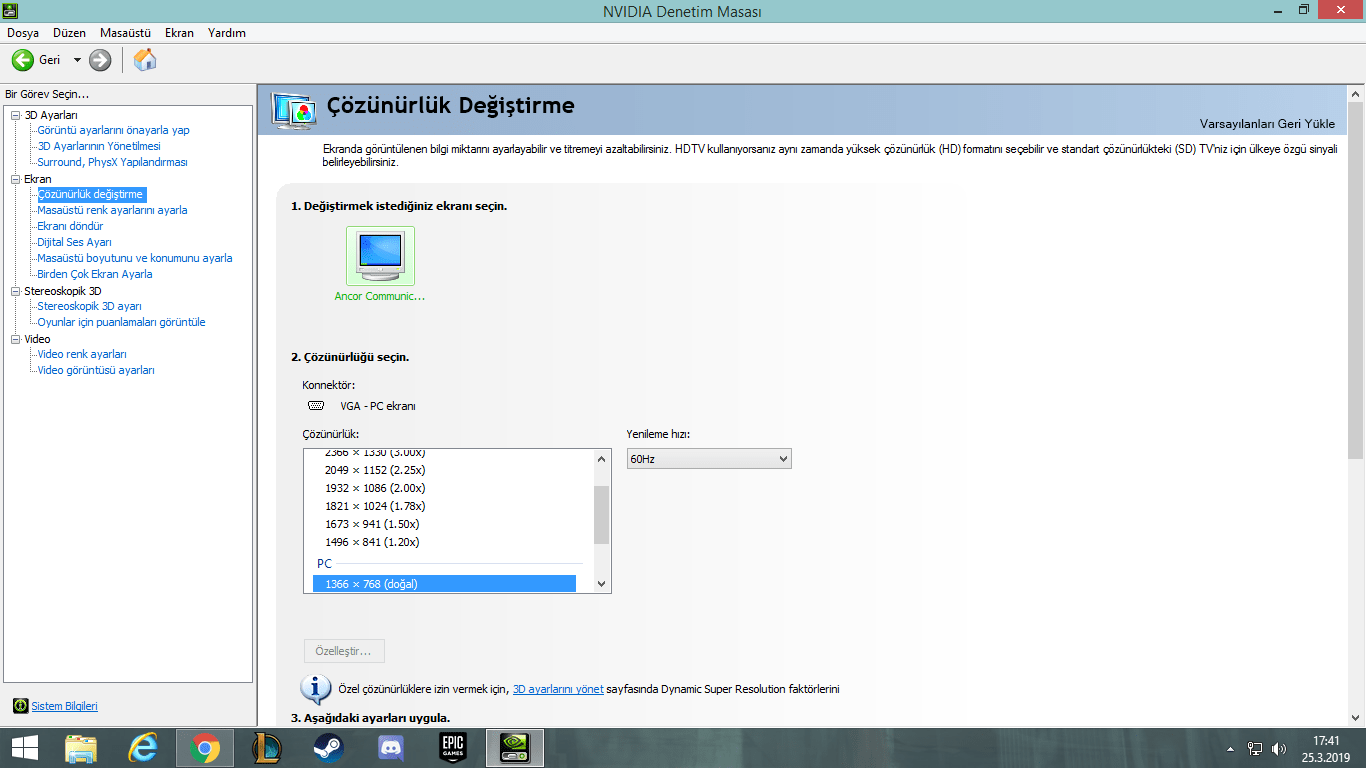Click Varsayılanları Geri Yükle link

1267,124
